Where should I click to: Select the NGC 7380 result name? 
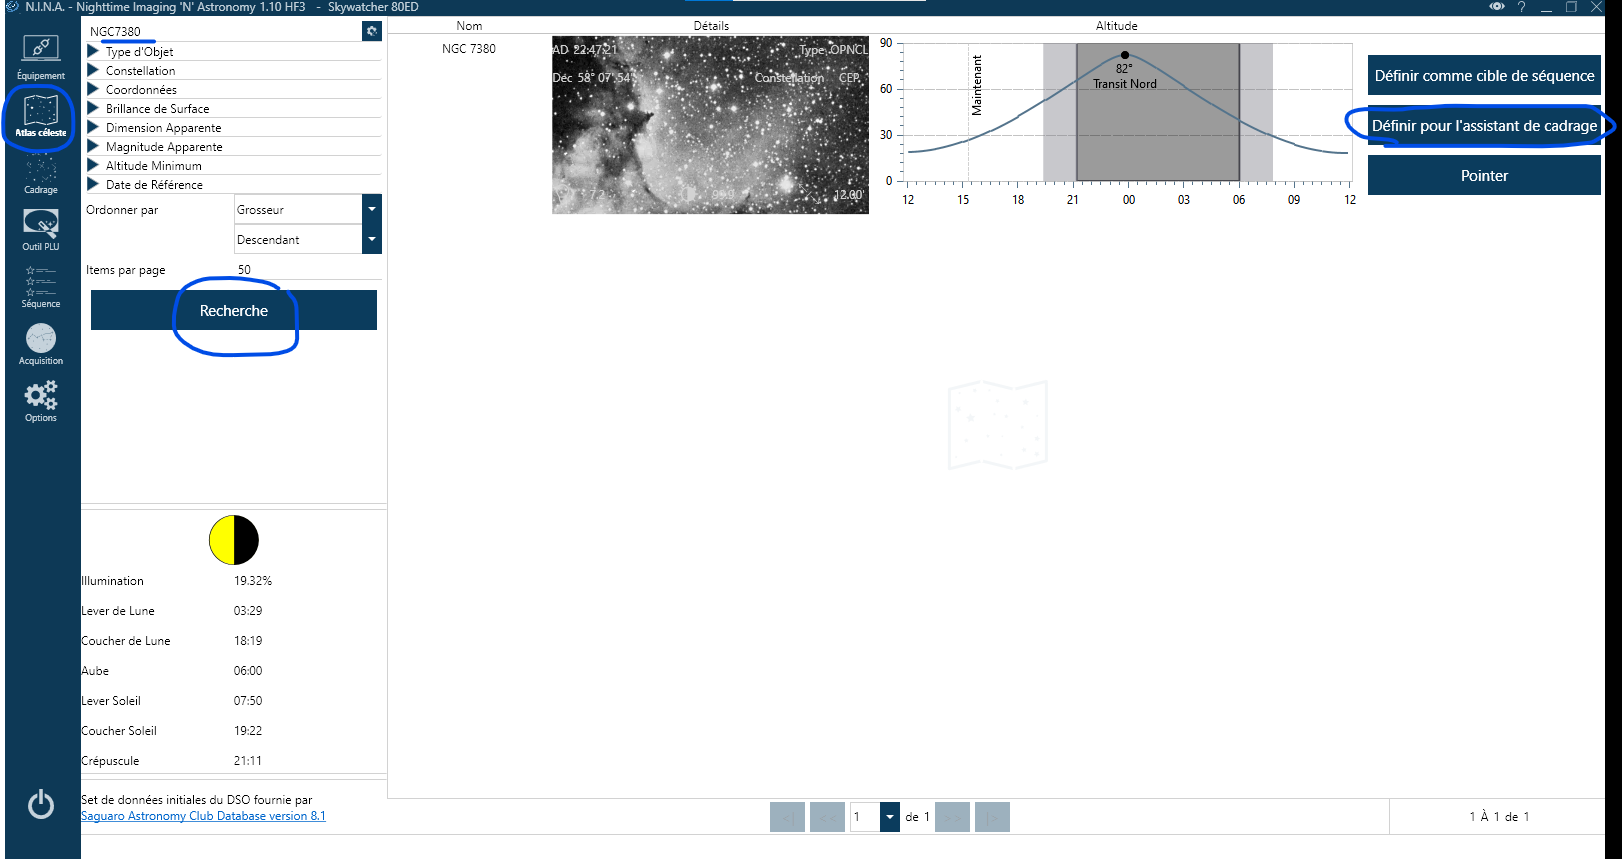(469, 49)
